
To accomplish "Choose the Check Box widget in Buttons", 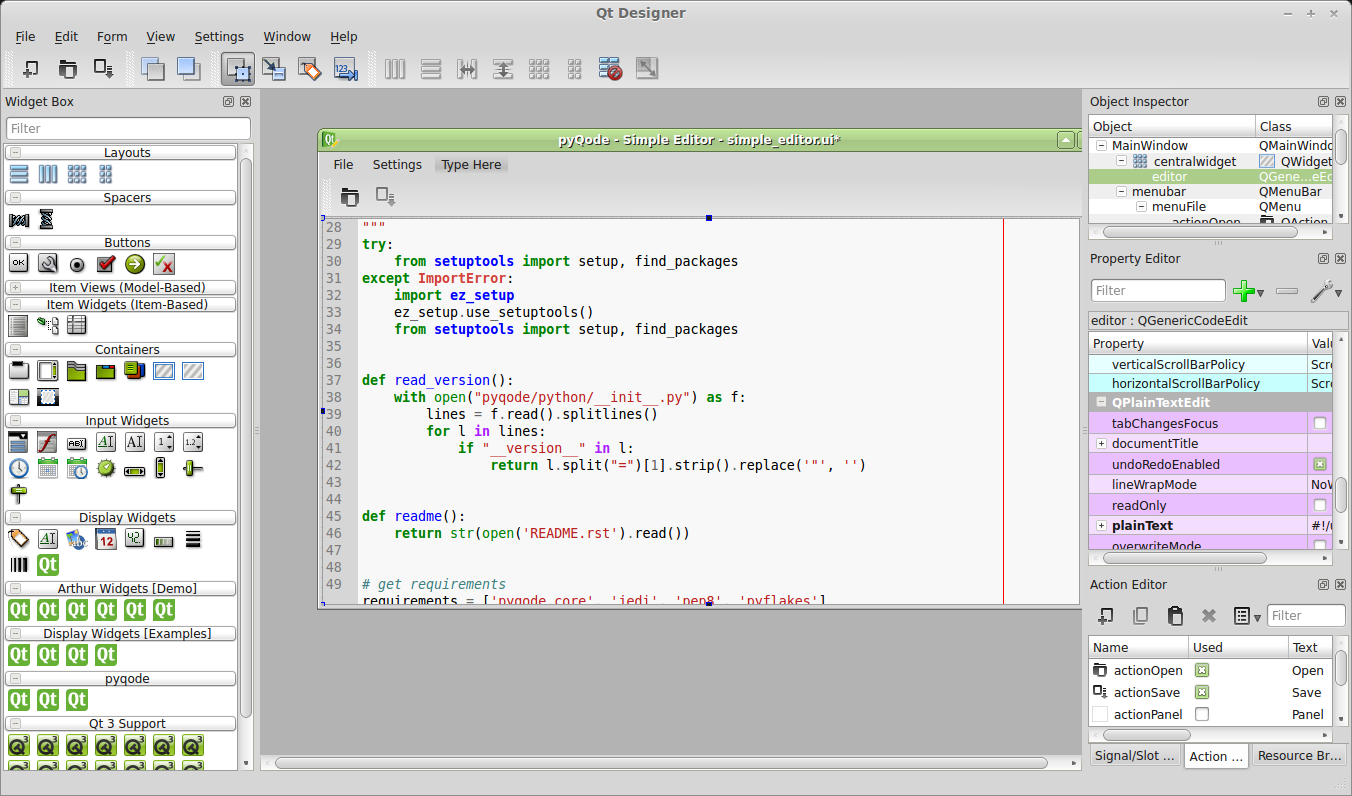I will pyautogui.click(x=106, y=264).
